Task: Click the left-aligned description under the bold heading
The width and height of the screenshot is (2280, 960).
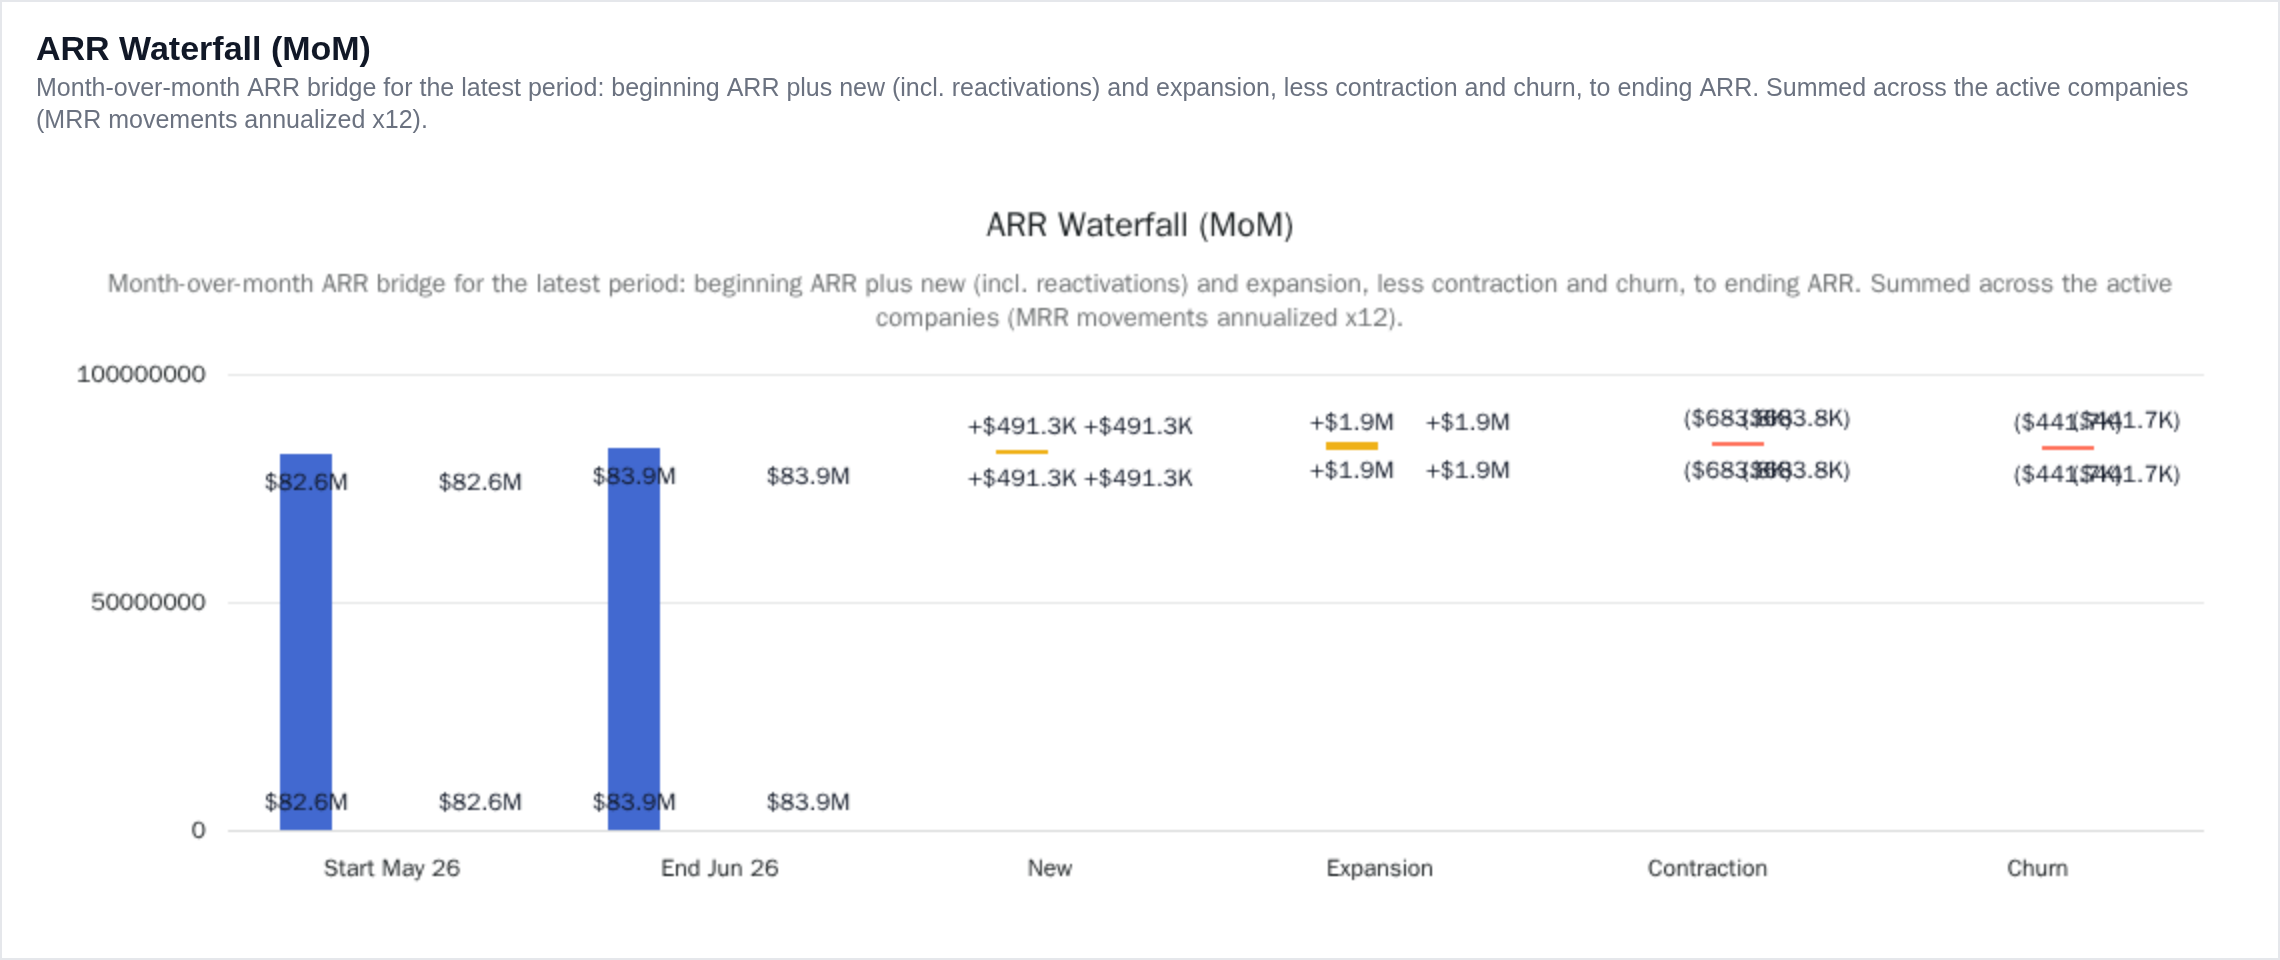Action: pyautogui.click(x=1112, y=103)
